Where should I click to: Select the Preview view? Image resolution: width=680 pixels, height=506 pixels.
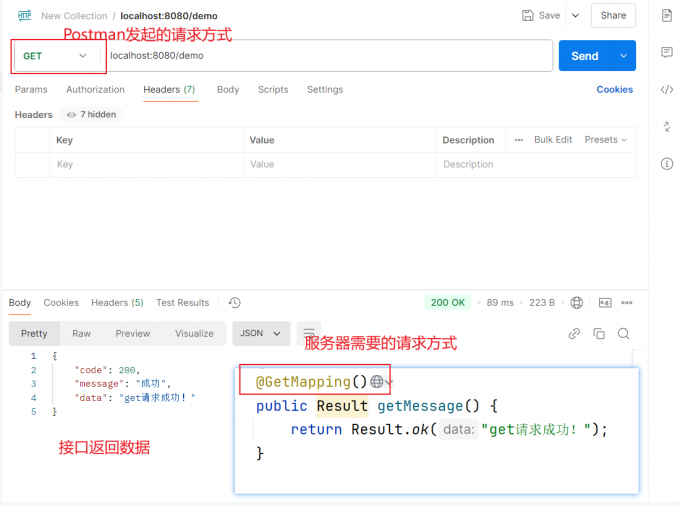click(x=133, y=333)
